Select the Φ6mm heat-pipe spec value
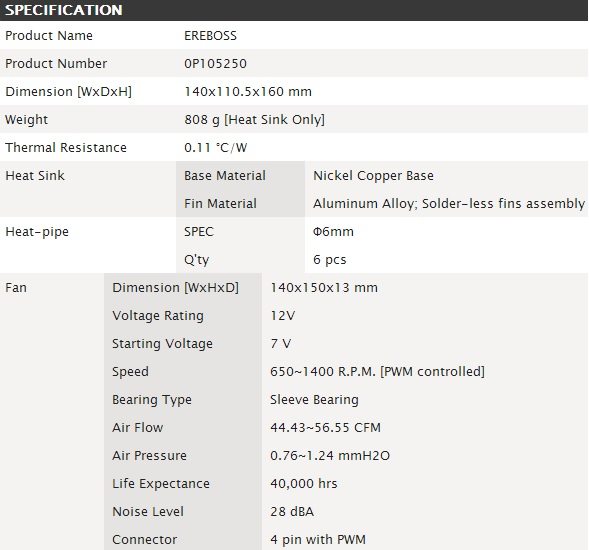589x550 pixels. (x=333, y=232)
